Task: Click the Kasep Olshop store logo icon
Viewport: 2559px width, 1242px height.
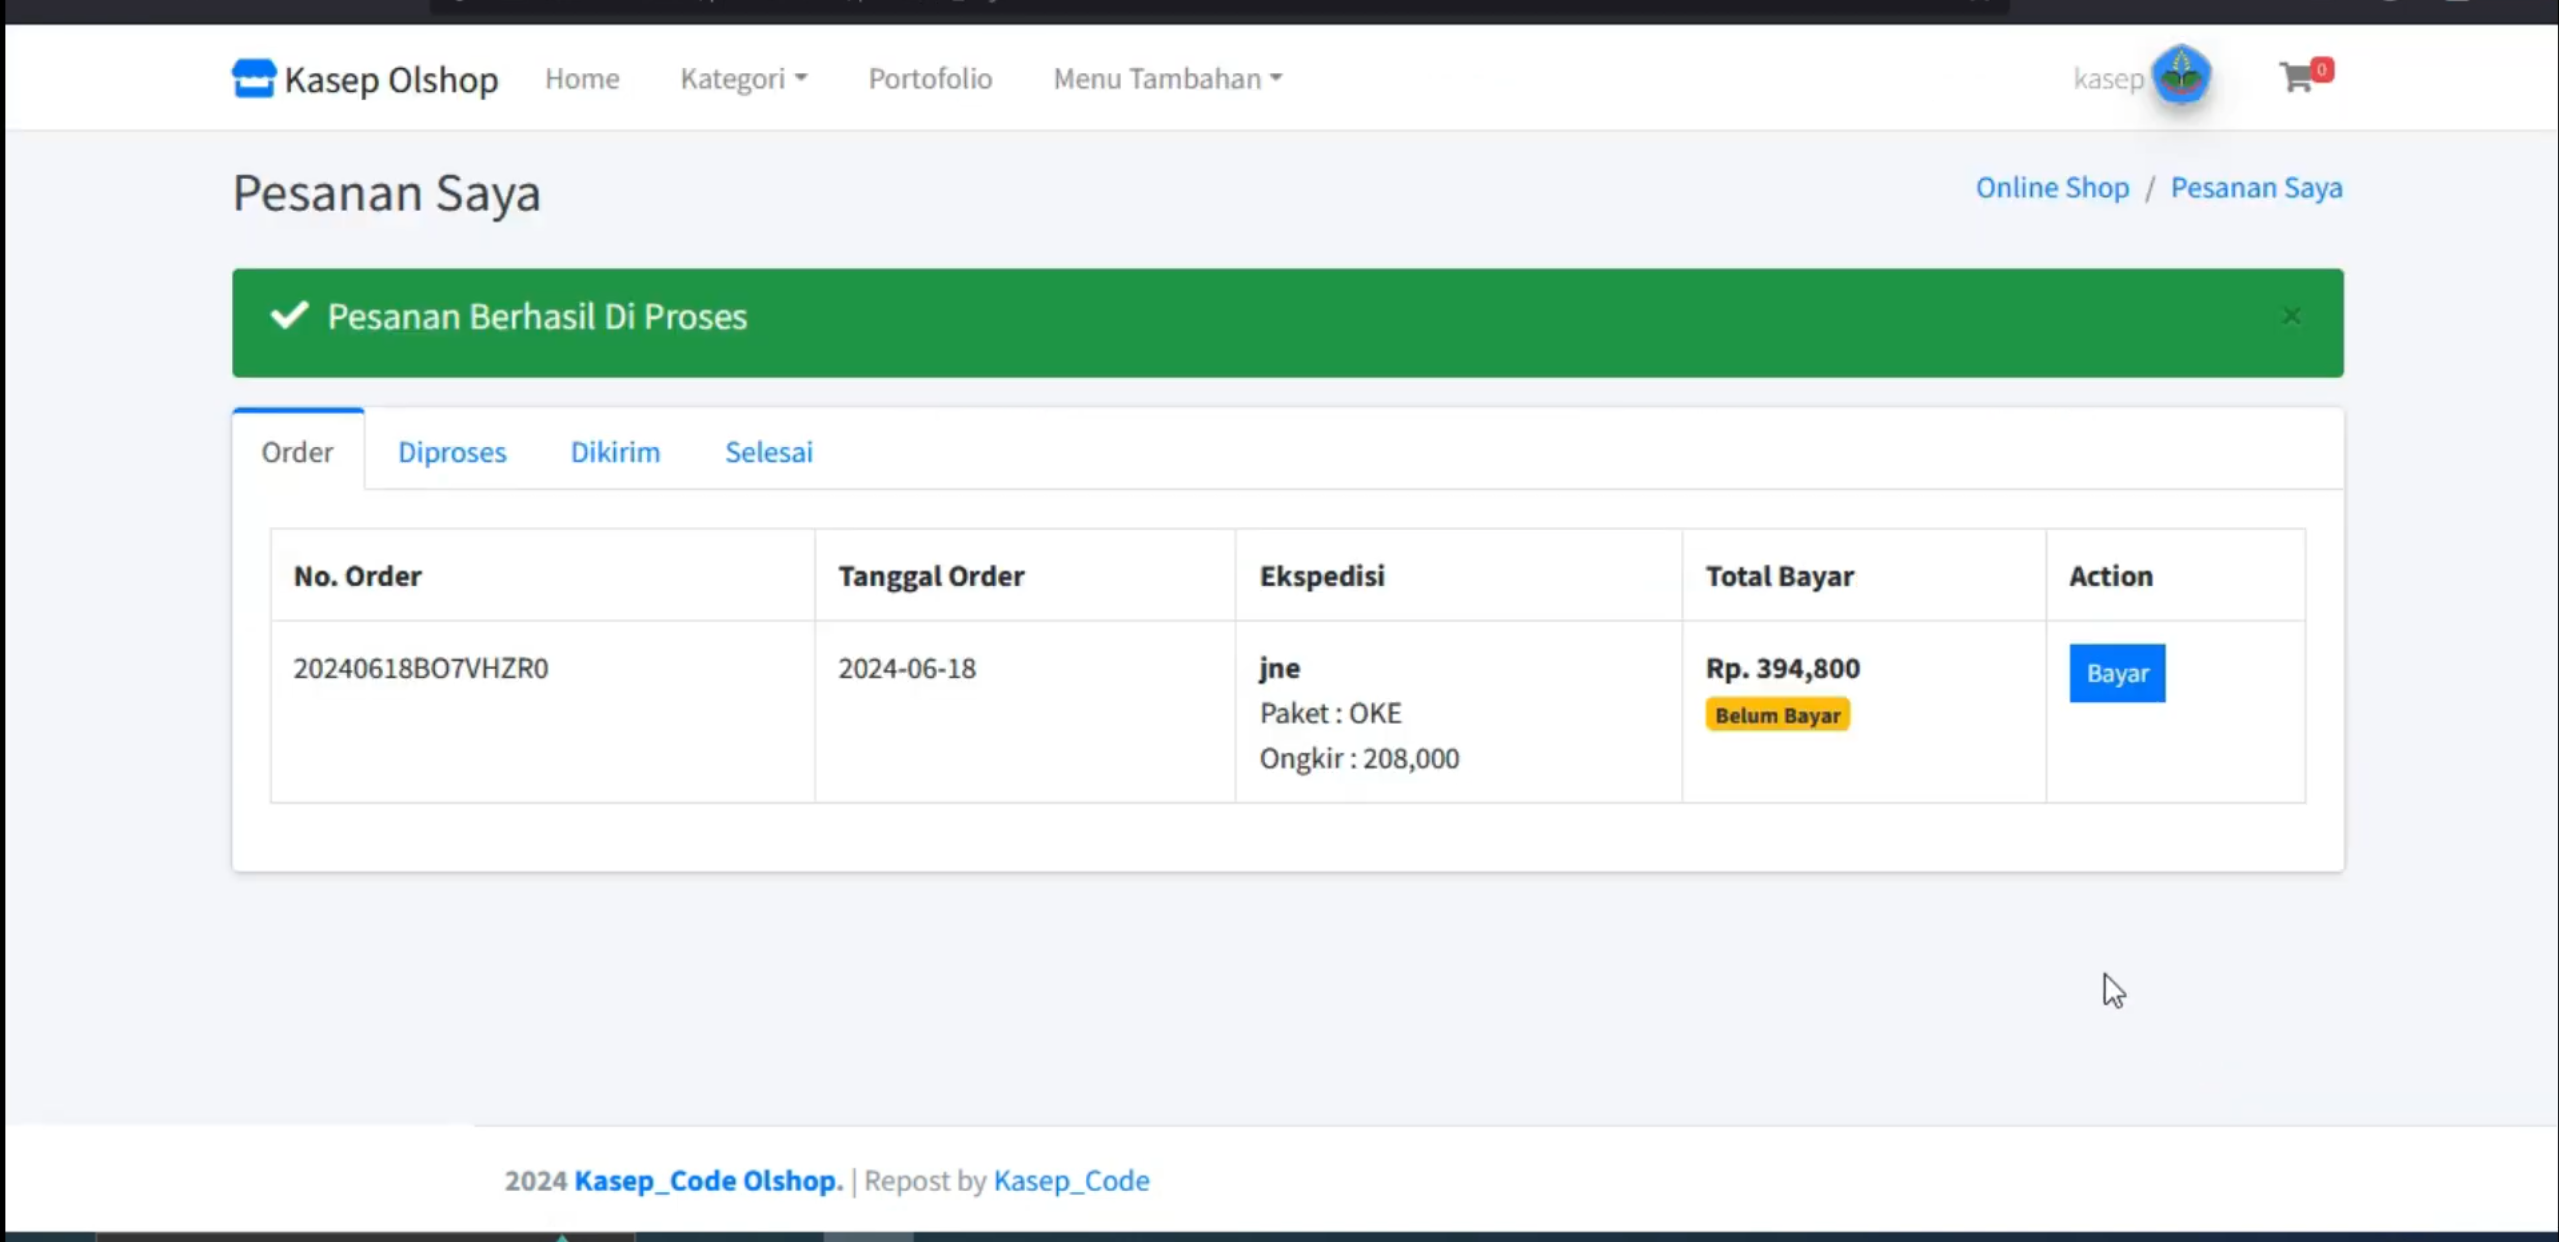Action: 253,78
